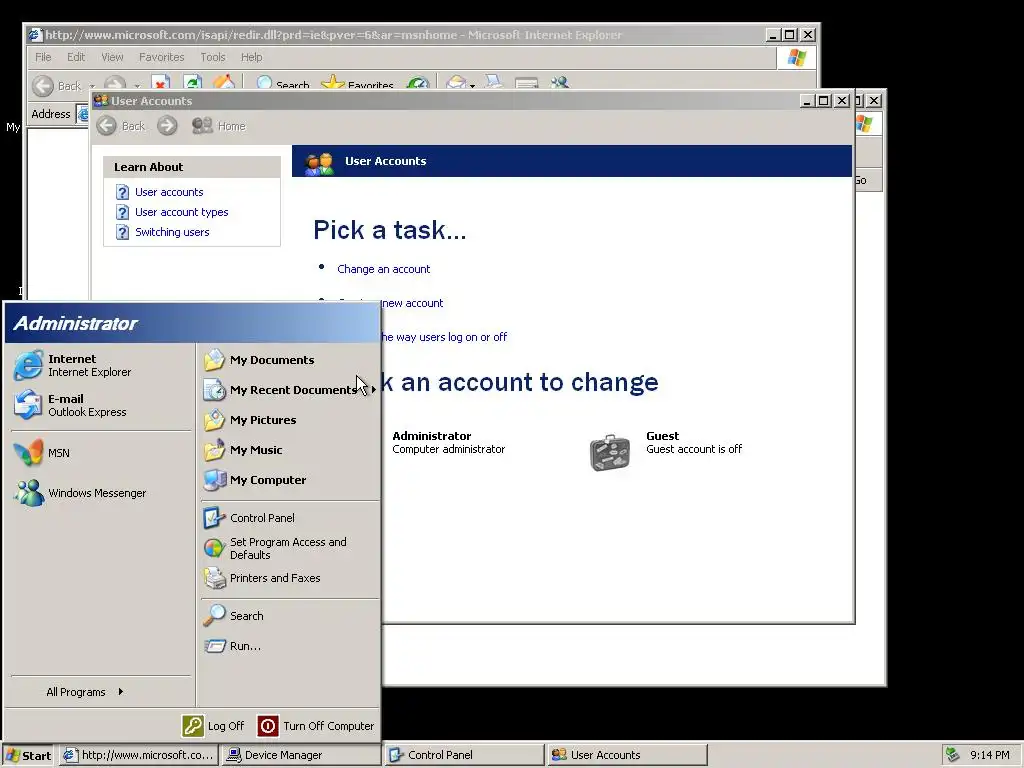
Task: Go Home in User Accounts window
Action: pyautogui.click(x=219, y=126)
